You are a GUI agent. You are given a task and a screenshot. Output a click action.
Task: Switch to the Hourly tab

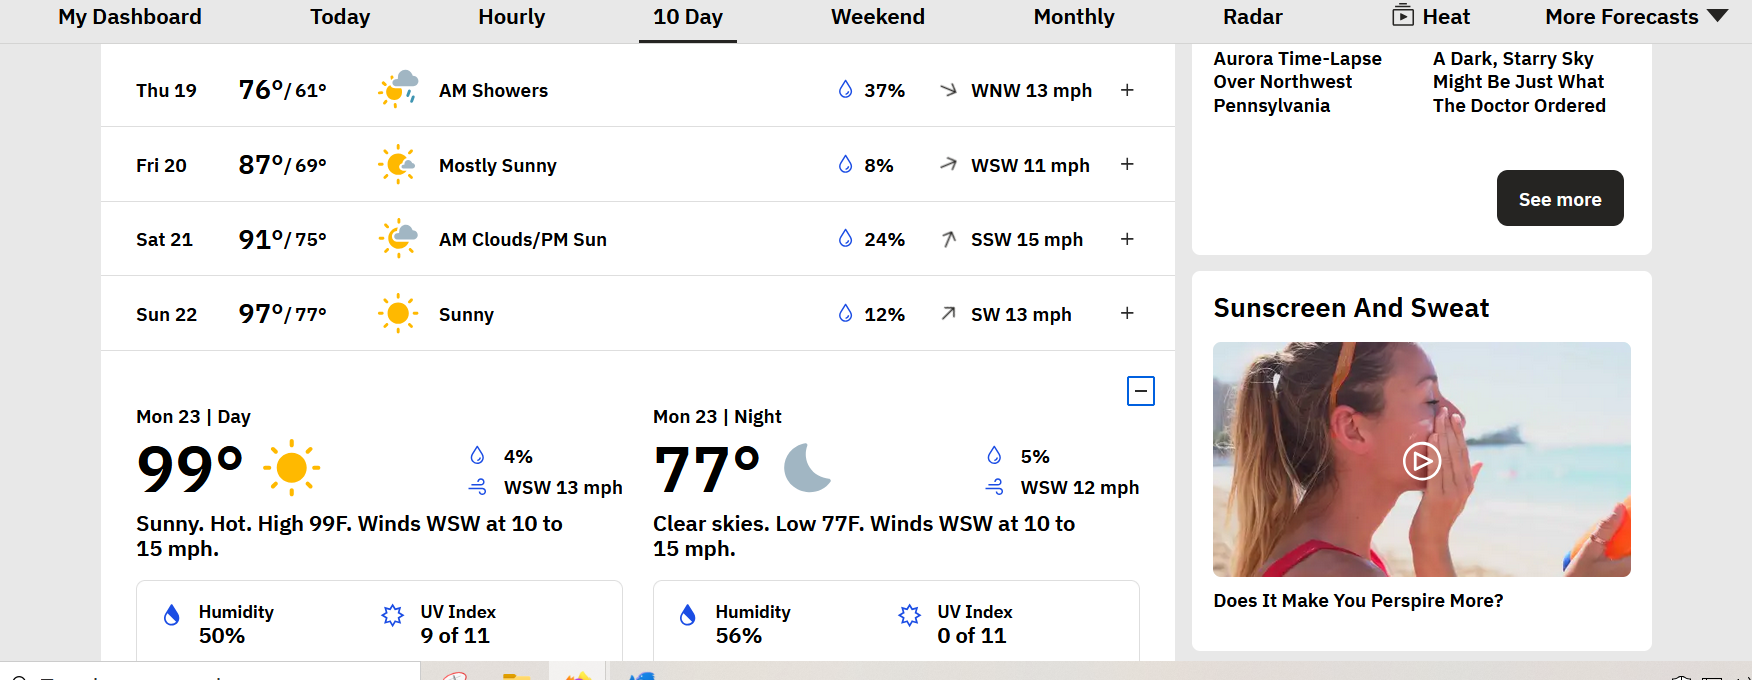point(512,16)
